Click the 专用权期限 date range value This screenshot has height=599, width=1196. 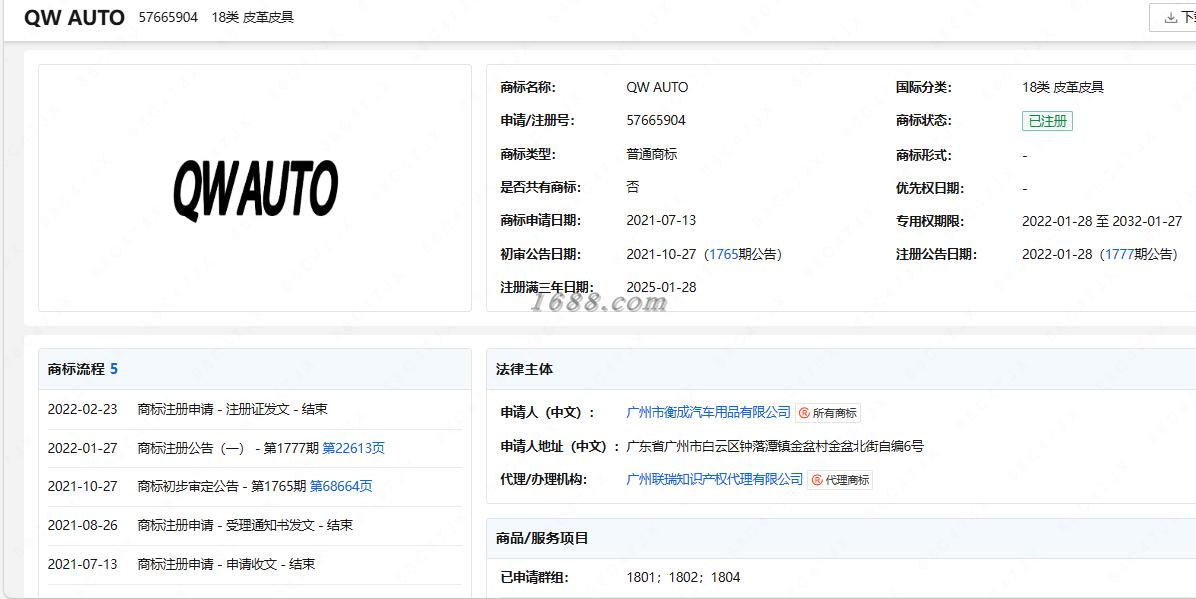pyautogui.click(x=1102, y=221)
